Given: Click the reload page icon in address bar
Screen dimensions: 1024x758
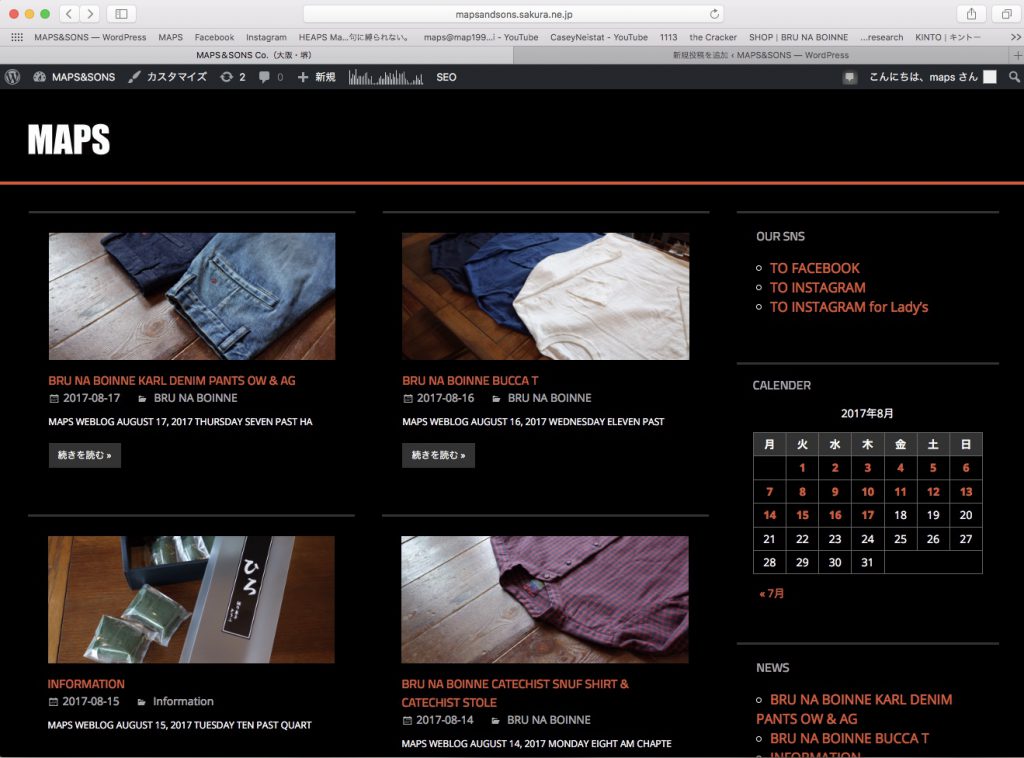Looking at the screenshot, I should pos(714,14).
